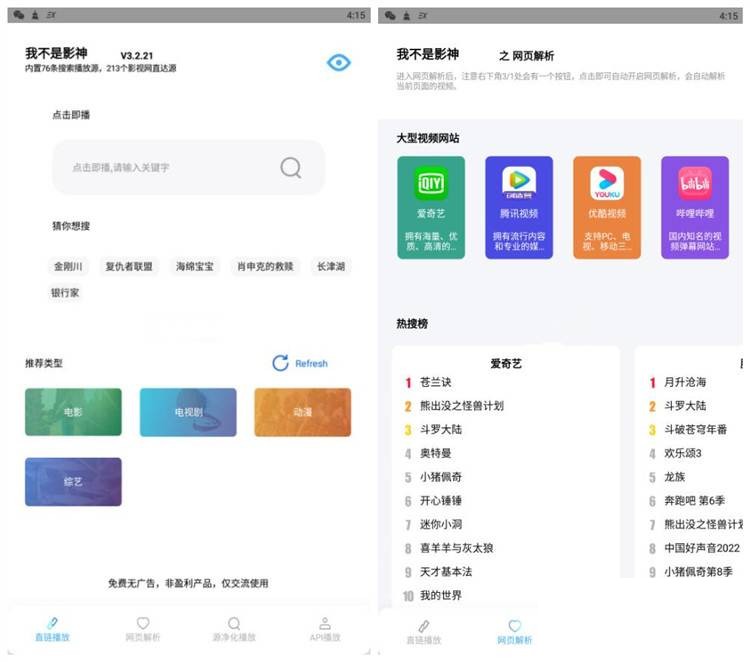Select suggested search 金刚川
Image resolution: width=750 pixels, height=662 pixels.
pyautogui.click(x=68, y=266)
